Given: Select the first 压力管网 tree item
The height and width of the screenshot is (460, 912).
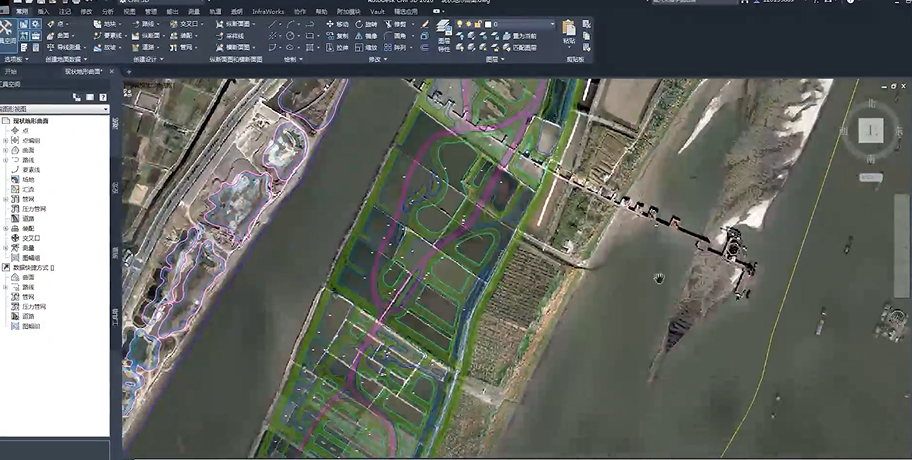Looking at the screenshot, I should (x=34, y=209).
